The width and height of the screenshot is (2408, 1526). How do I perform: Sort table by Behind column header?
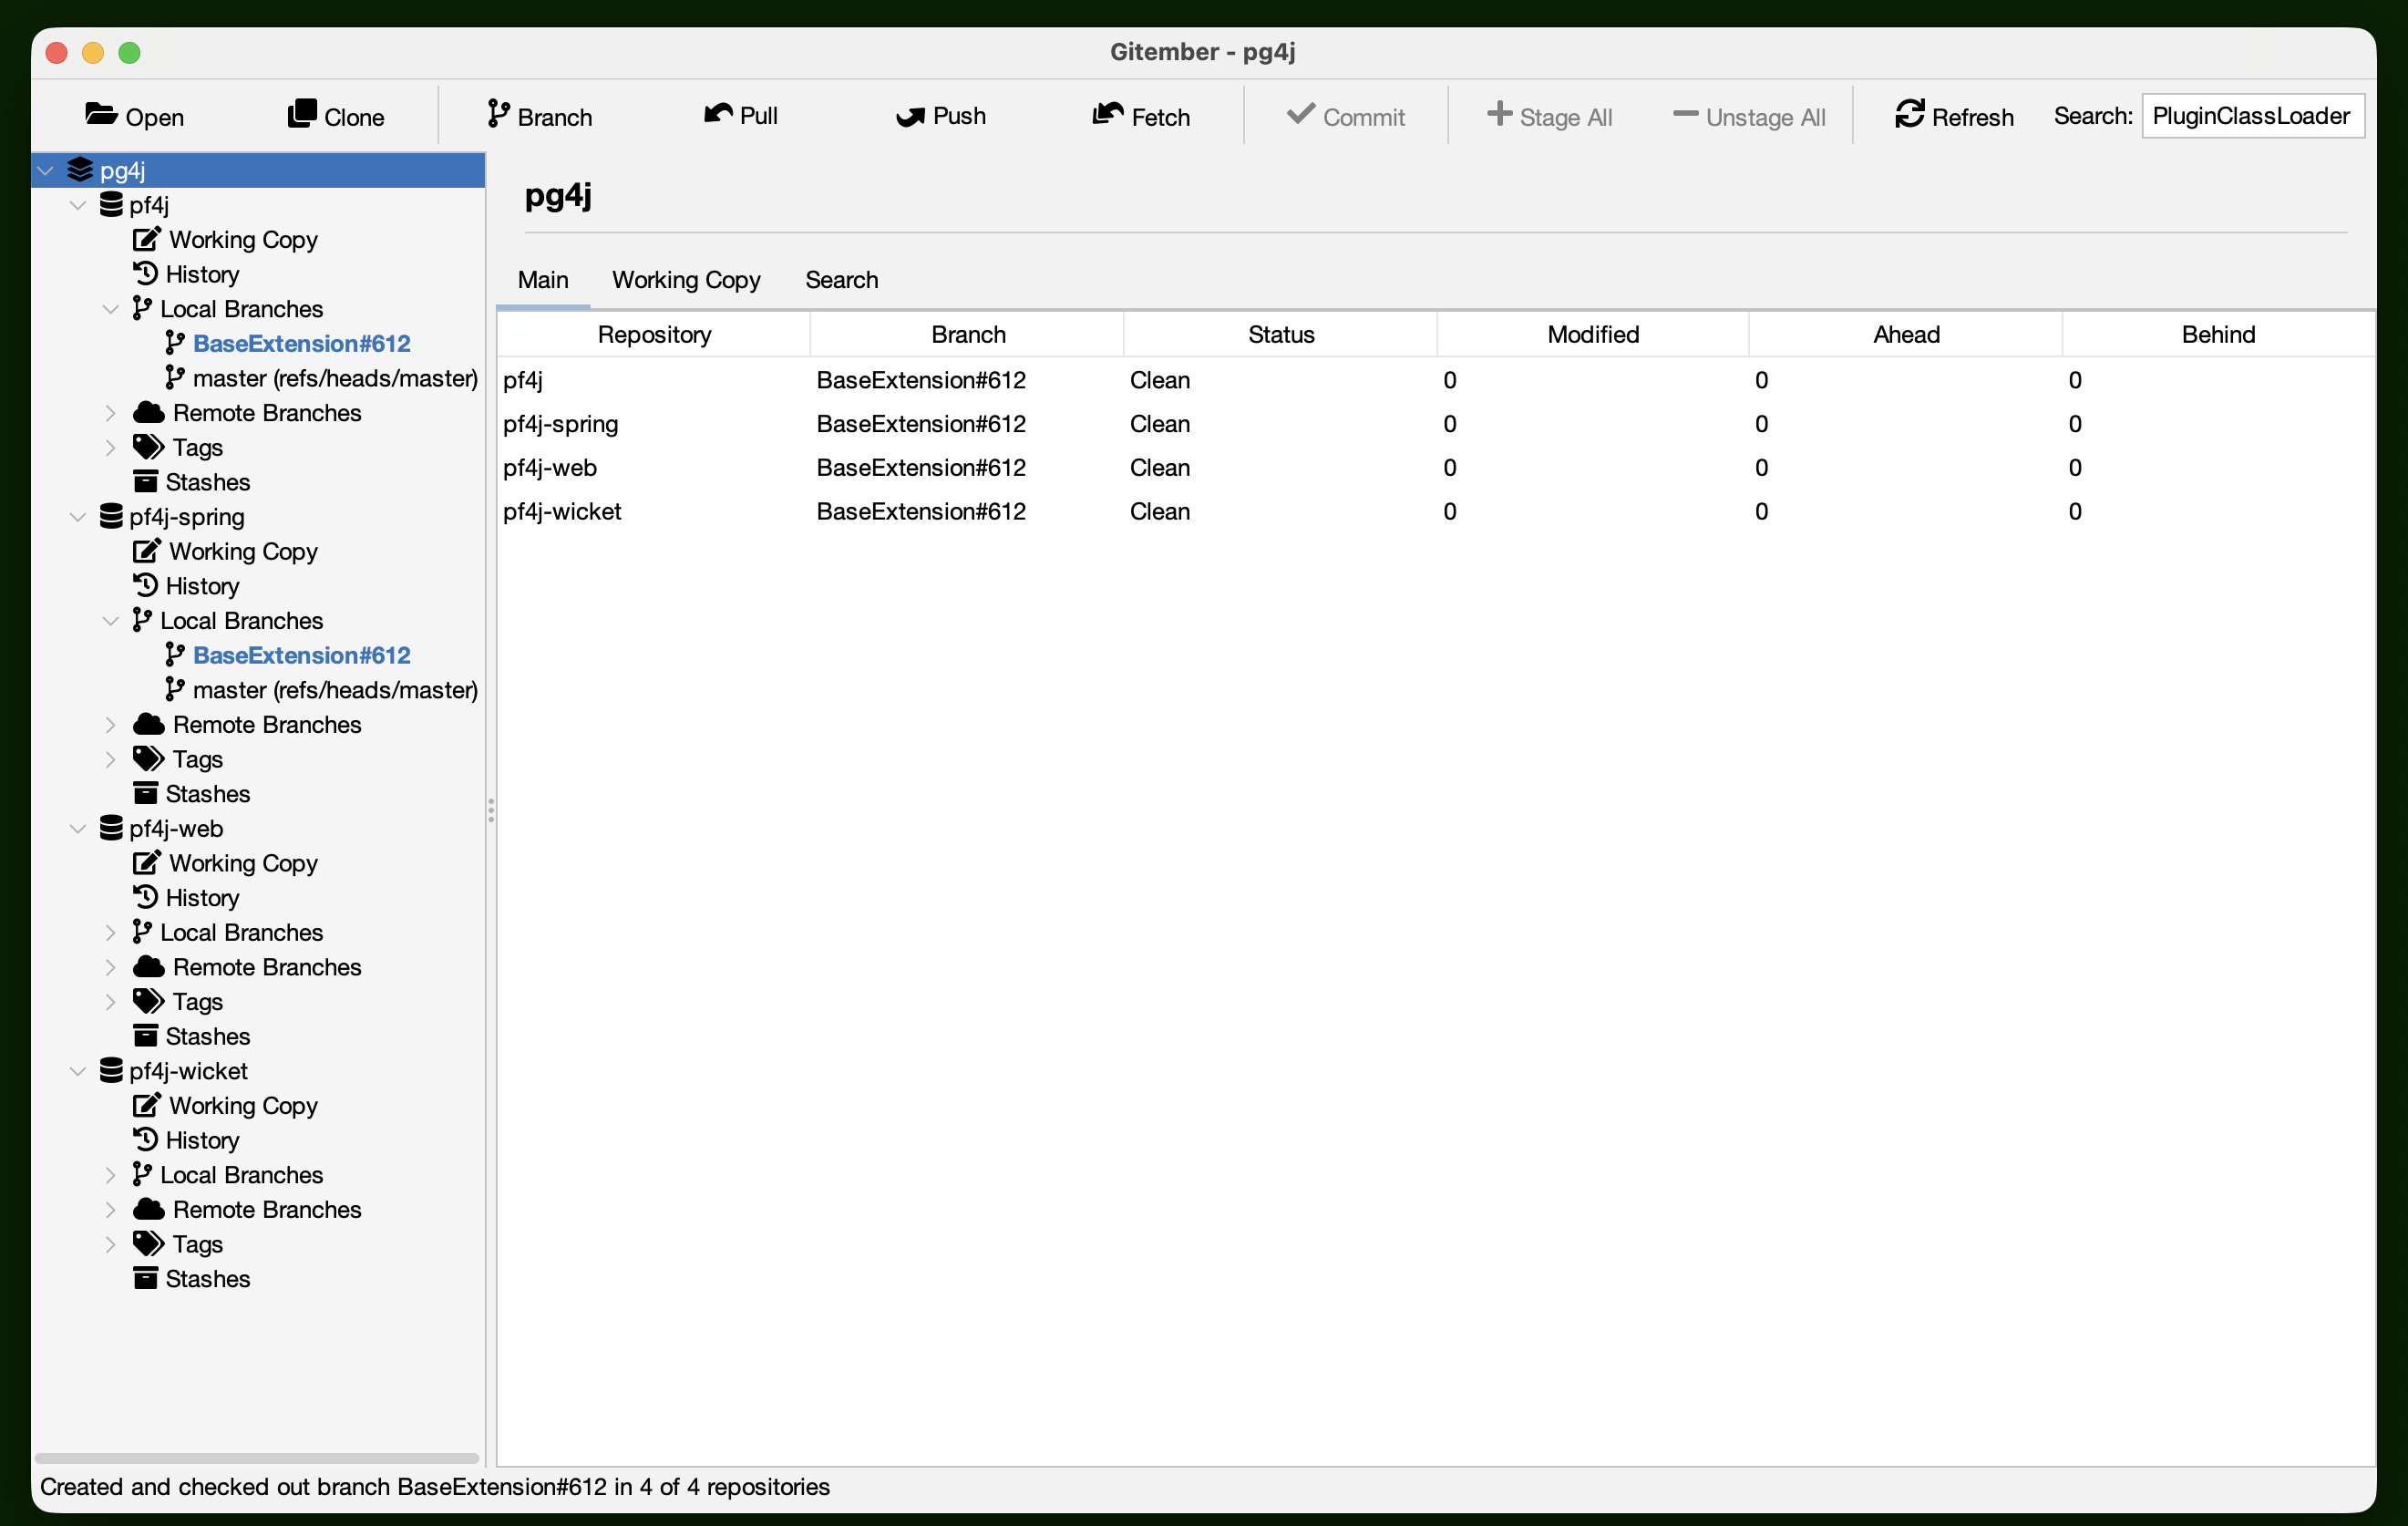(x=2218, y=334)
